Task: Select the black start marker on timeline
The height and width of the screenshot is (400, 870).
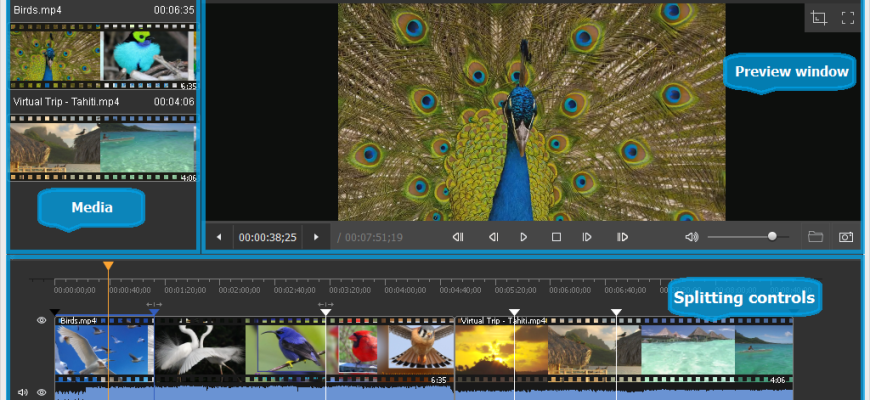Action: pyautogui.click(x=54, y=313)
